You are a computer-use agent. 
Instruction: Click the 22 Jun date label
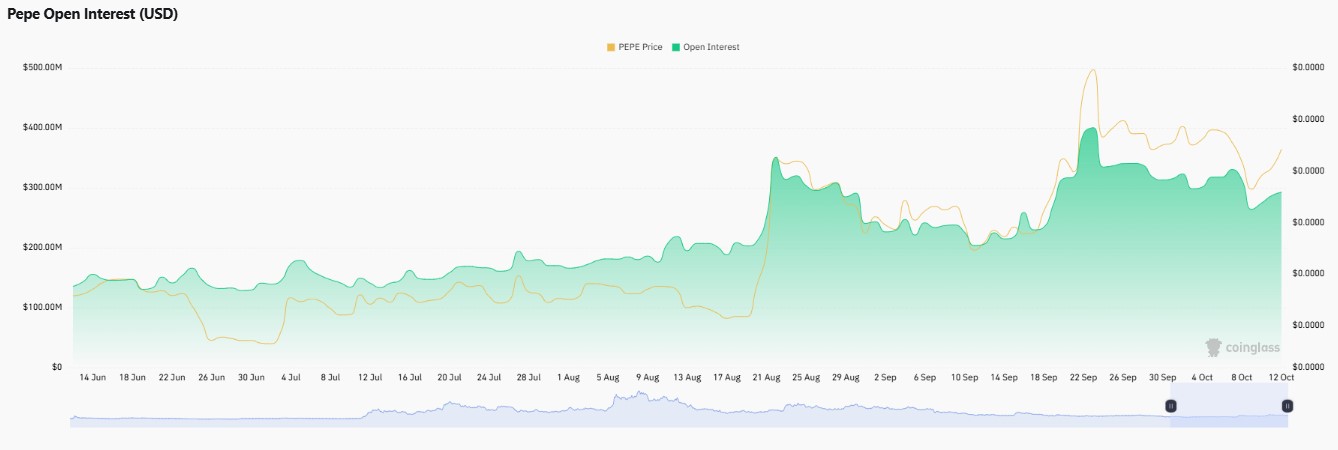pos(172,377)
